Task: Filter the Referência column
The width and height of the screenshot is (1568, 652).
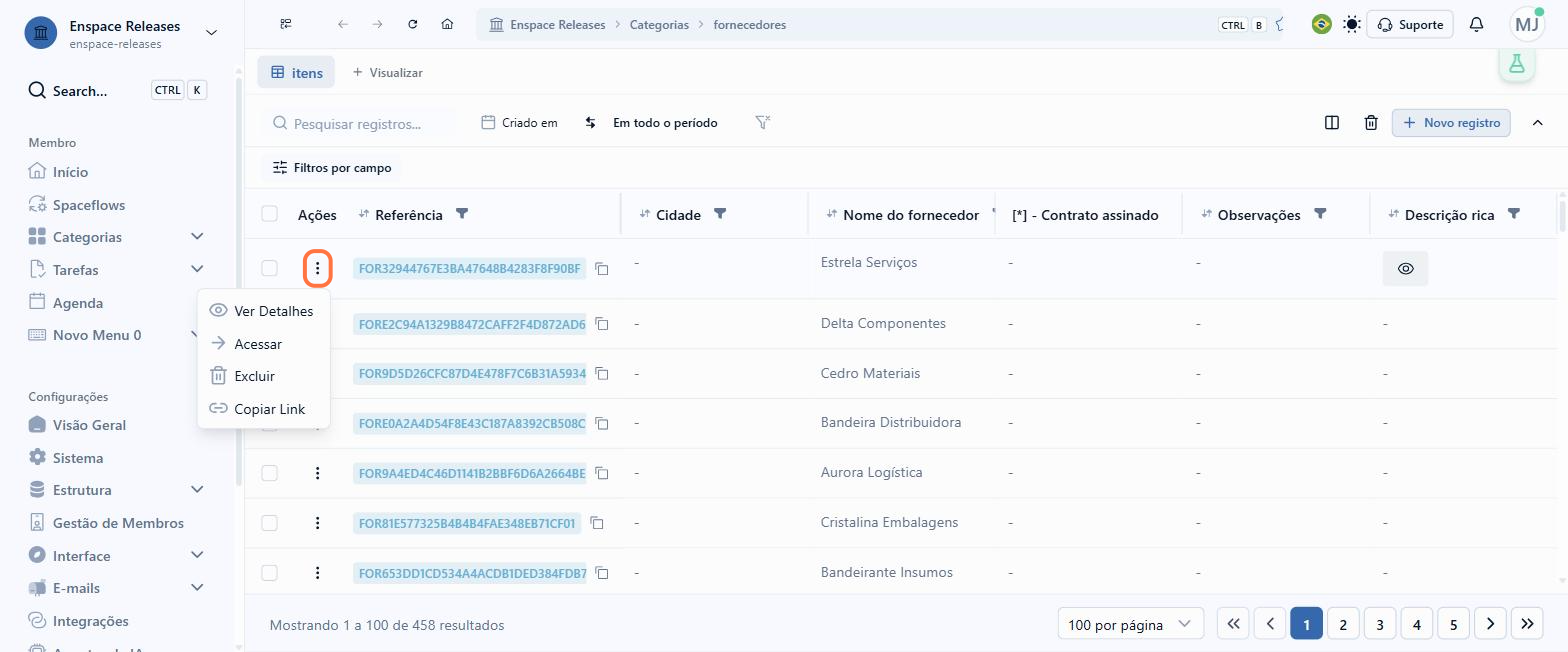Action: click(461, 214)
